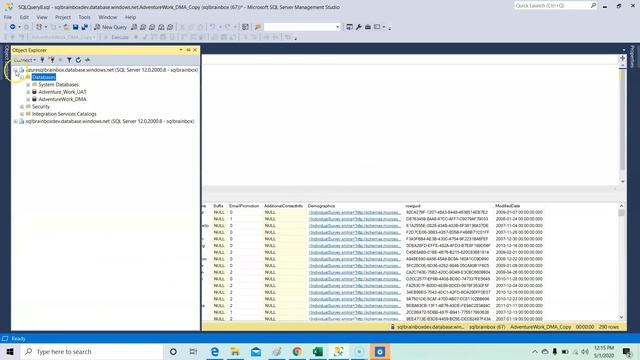Open the View menu
This screenshot has width=640, height=360.
tap(42, 17)
